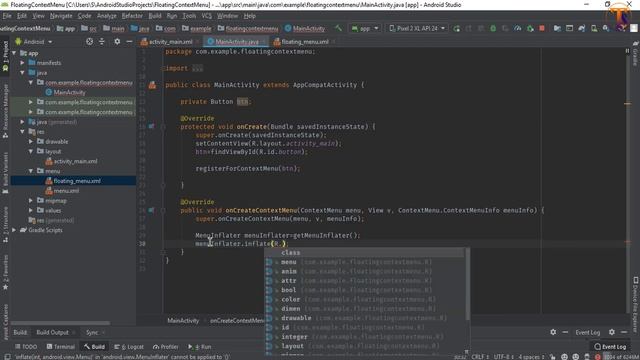Collapse the java folder
This screenshot has height=360, width=640.
click(22, 73)
